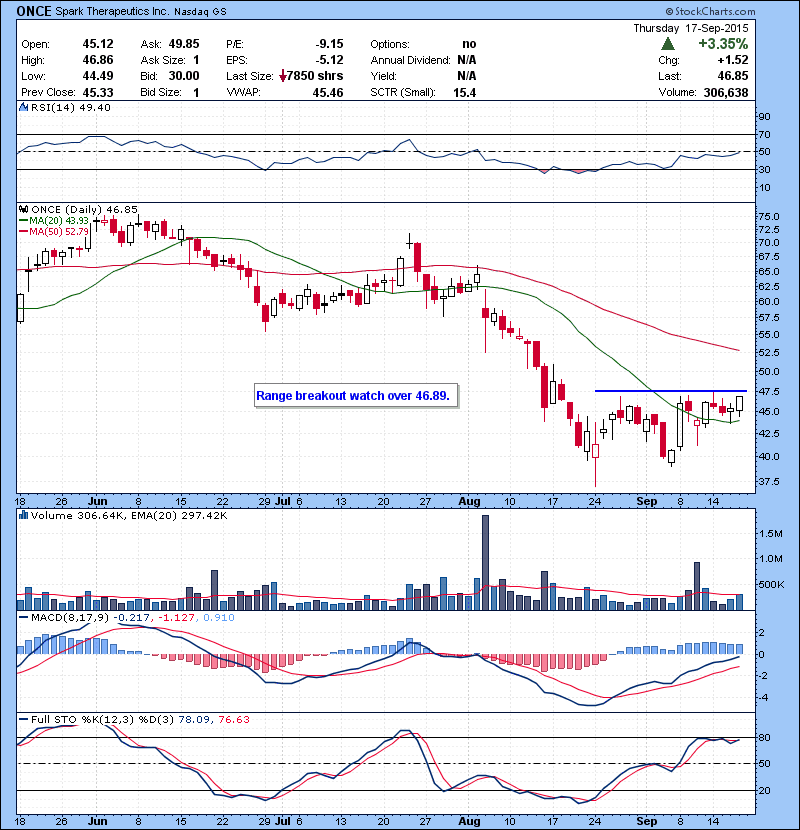
Task: Click the +3.35% percent change
Action: pos(723,43)
